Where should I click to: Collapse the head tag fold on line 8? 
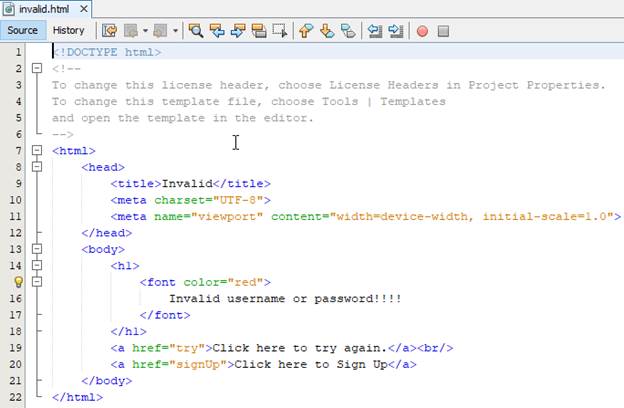(37, 166)
